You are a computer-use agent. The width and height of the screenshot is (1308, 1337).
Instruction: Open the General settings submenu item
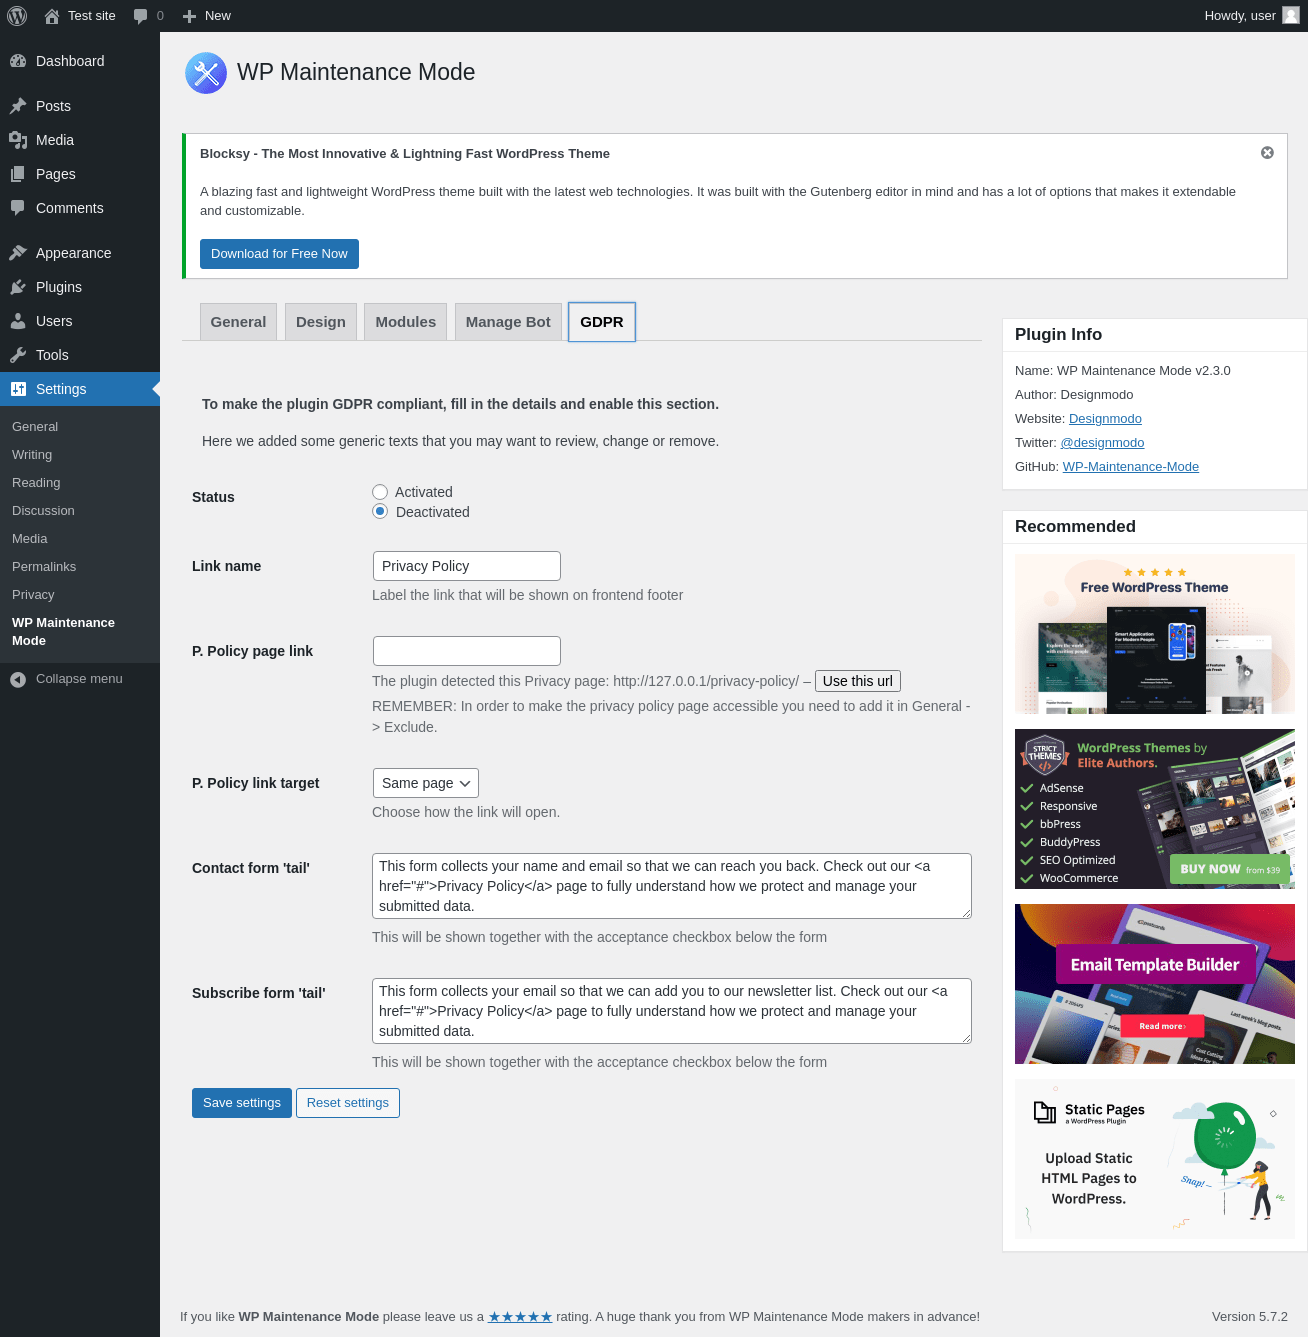(x=35, y=427)
